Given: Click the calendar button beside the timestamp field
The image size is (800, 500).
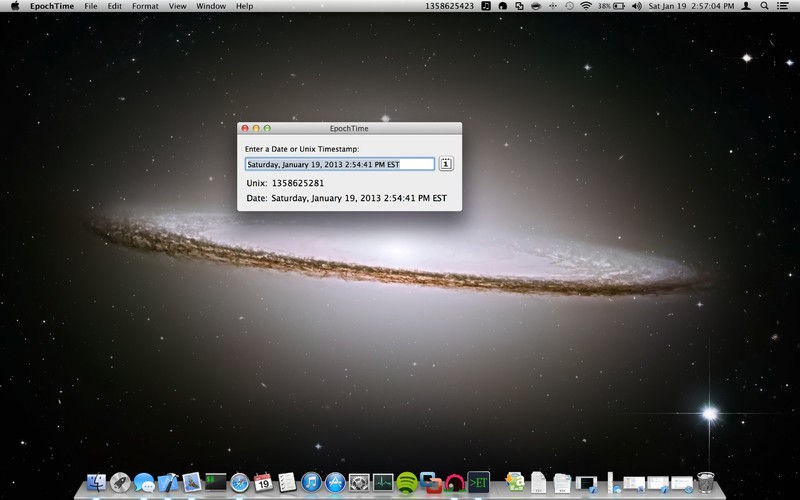Looking at the screenshot, I should (446, 164).
